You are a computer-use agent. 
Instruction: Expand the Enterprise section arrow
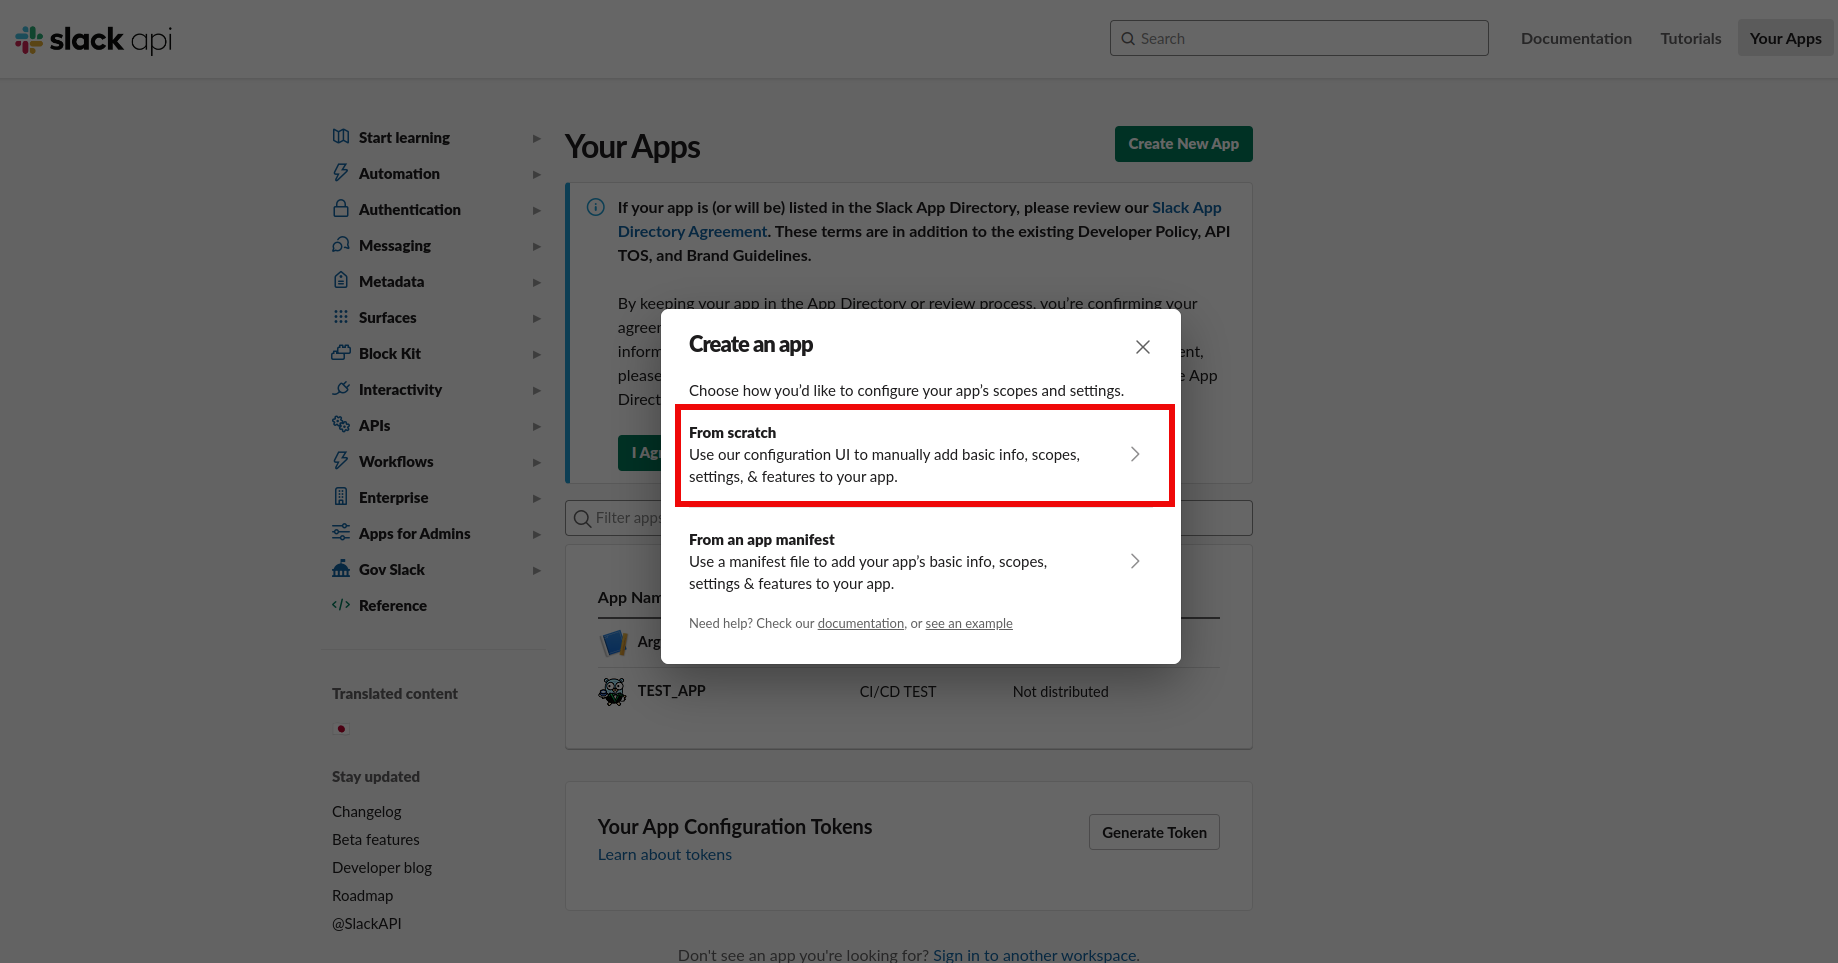coord(537,498)
